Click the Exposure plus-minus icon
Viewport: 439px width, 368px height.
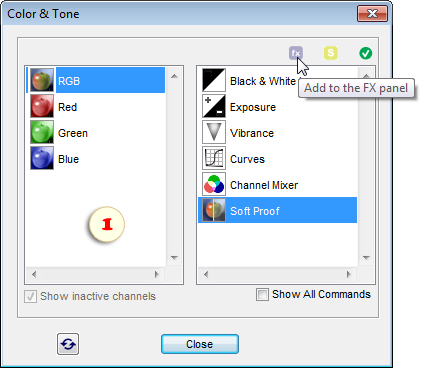(214, 106)
